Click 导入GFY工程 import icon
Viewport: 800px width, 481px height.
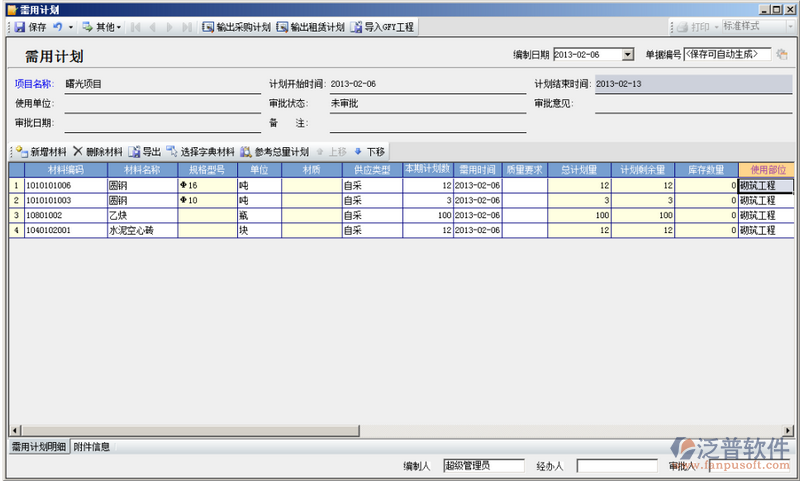click(x=356, y=27)
